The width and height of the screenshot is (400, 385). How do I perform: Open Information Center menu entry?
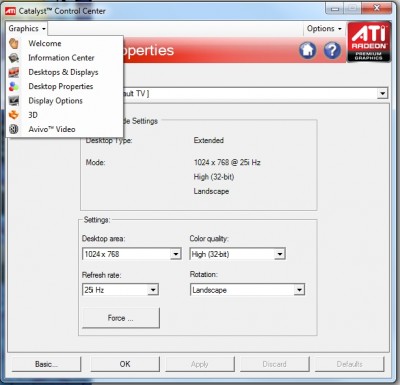click(x=61, y=58)
